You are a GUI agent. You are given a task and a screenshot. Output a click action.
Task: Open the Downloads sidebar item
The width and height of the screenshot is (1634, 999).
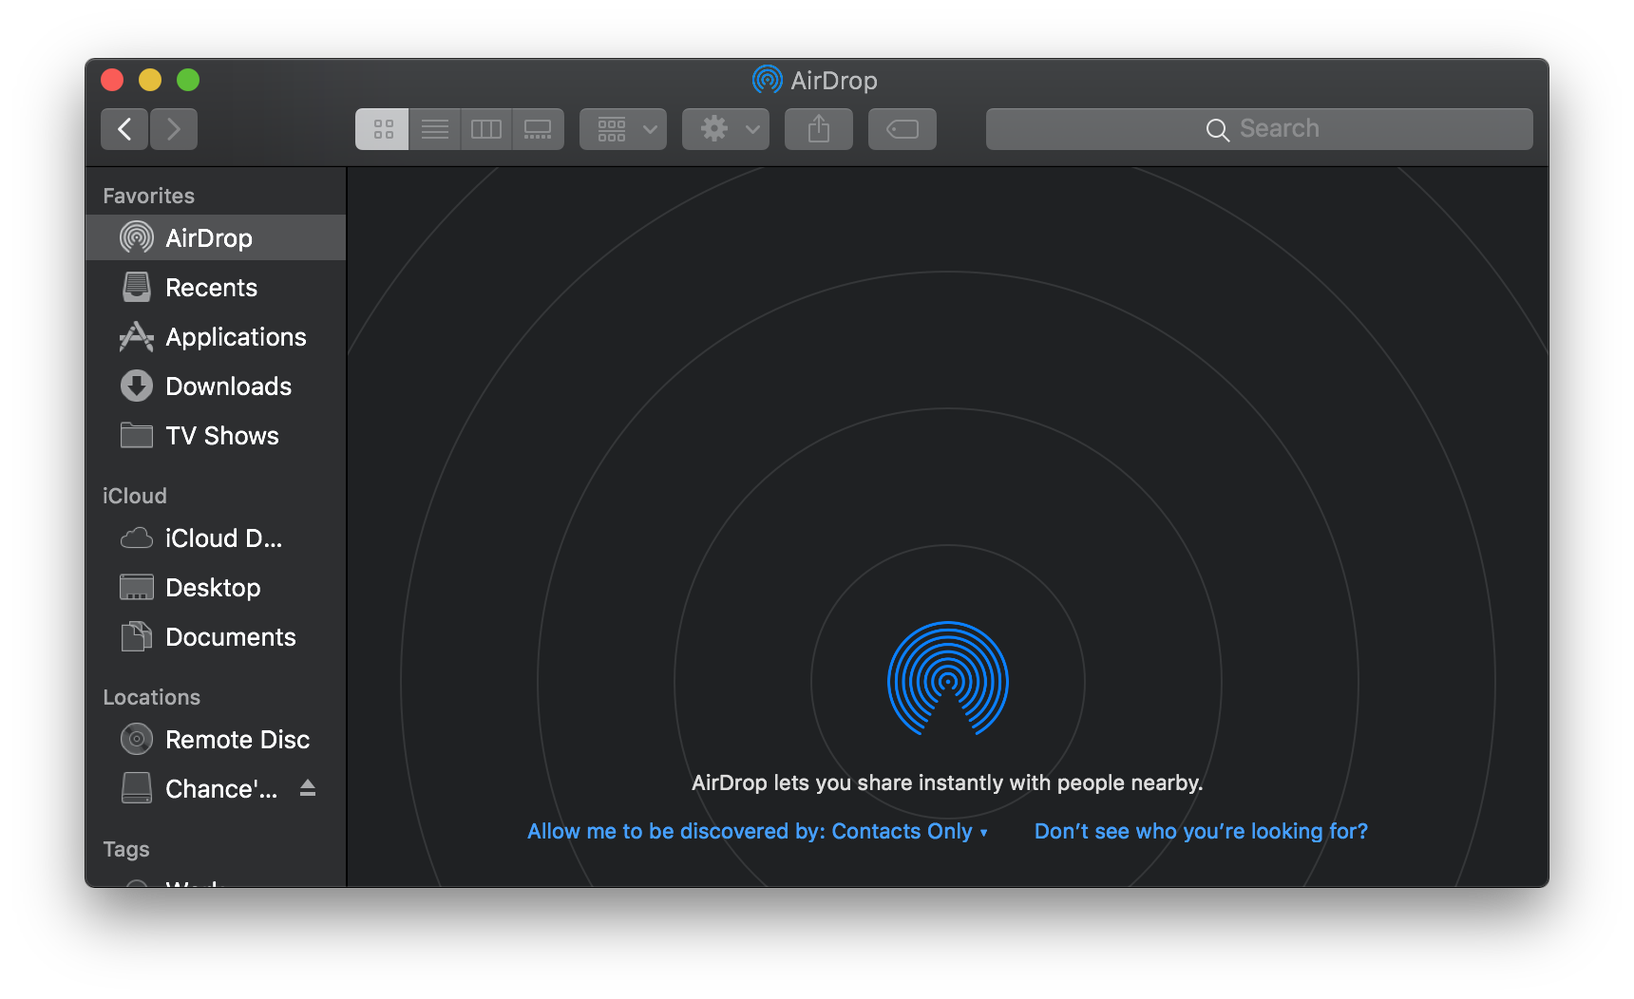(x=228, y=386)
